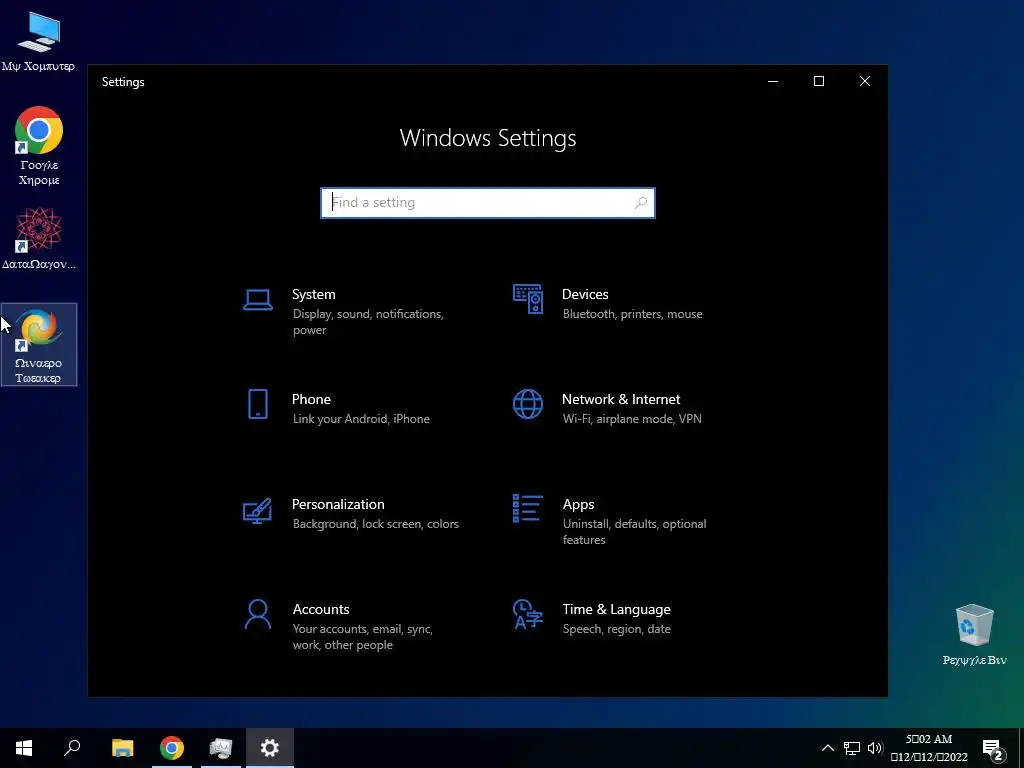
Task: Open the System settings laptop icon
Action: tap(258, 300)
